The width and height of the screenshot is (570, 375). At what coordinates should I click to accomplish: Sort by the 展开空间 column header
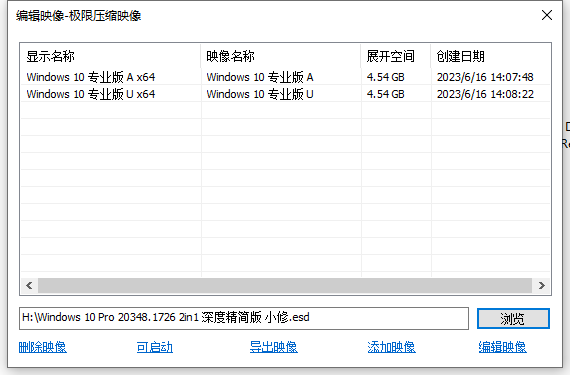pyautogui.click(x=396, y=56)
